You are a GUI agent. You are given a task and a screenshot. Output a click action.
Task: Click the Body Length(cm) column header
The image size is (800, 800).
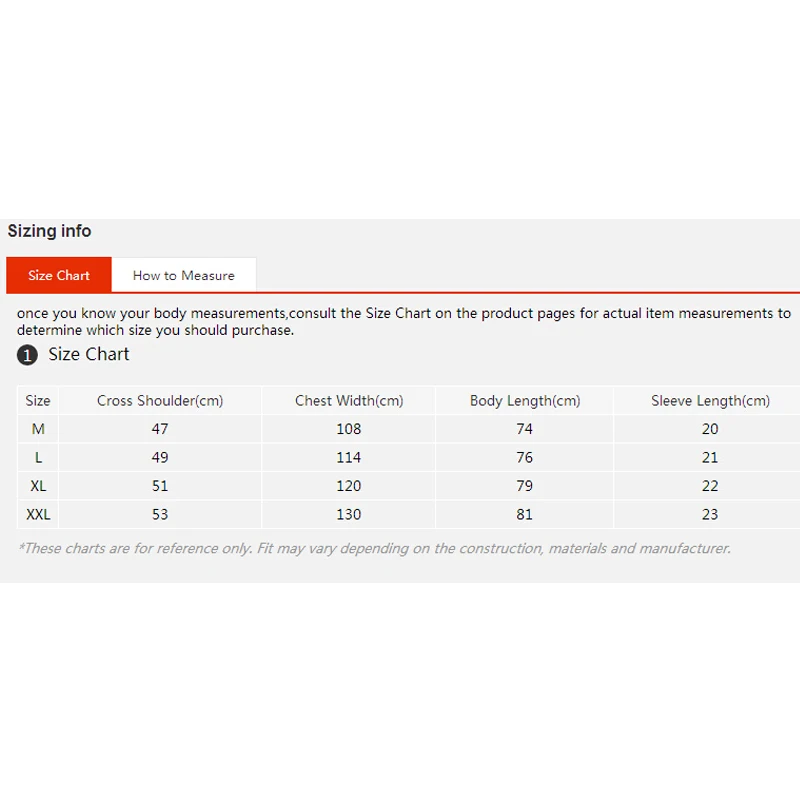coord(525,401)
